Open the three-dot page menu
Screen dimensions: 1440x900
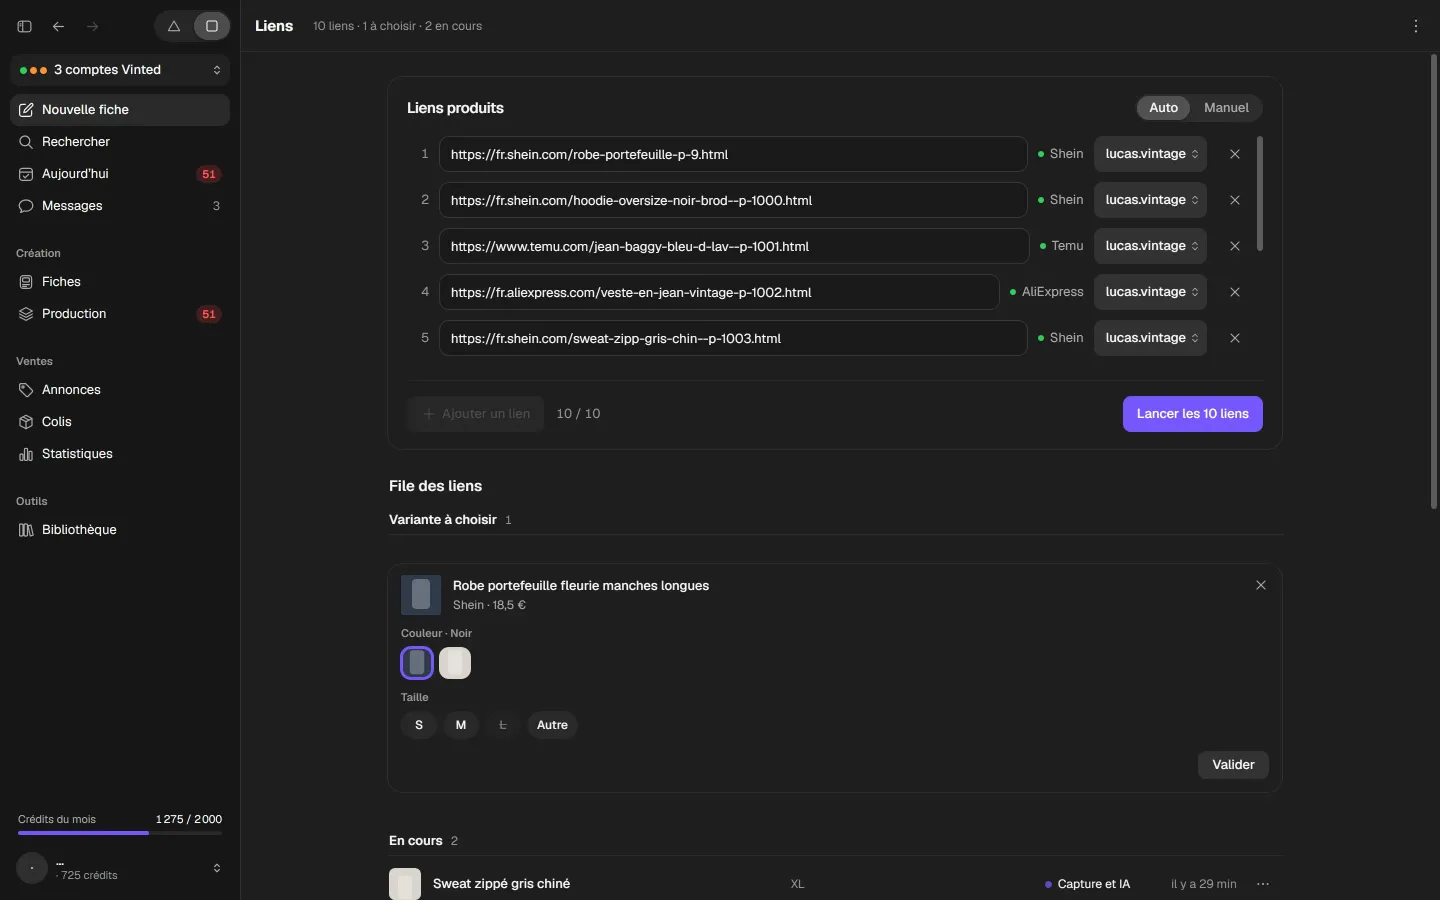tap(1416, 27)
